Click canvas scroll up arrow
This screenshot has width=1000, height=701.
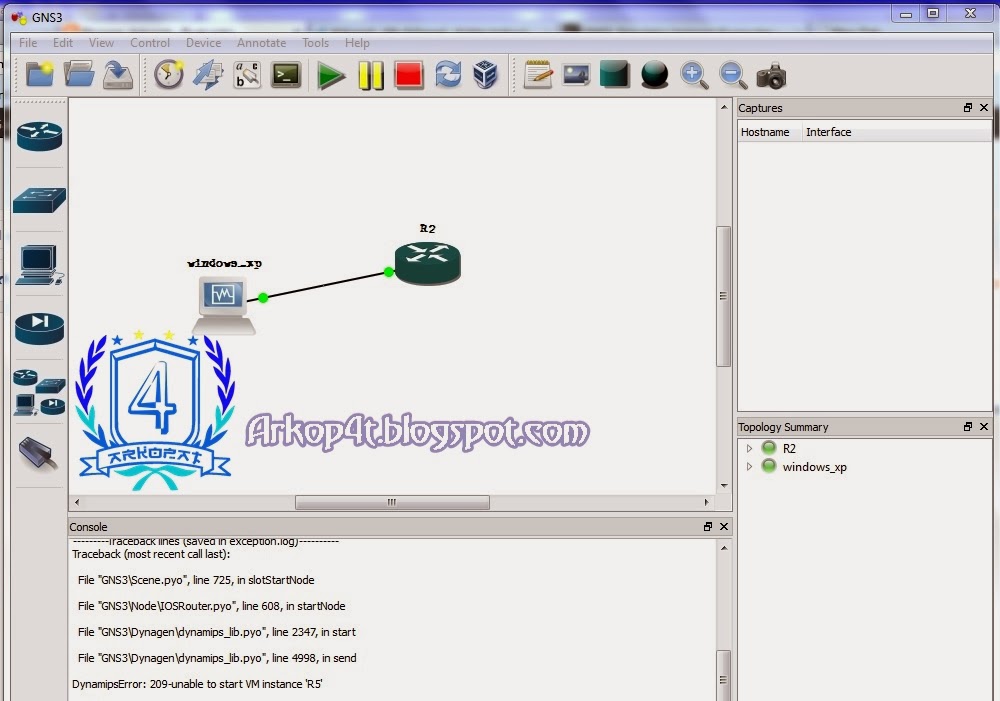pos(724,107)
